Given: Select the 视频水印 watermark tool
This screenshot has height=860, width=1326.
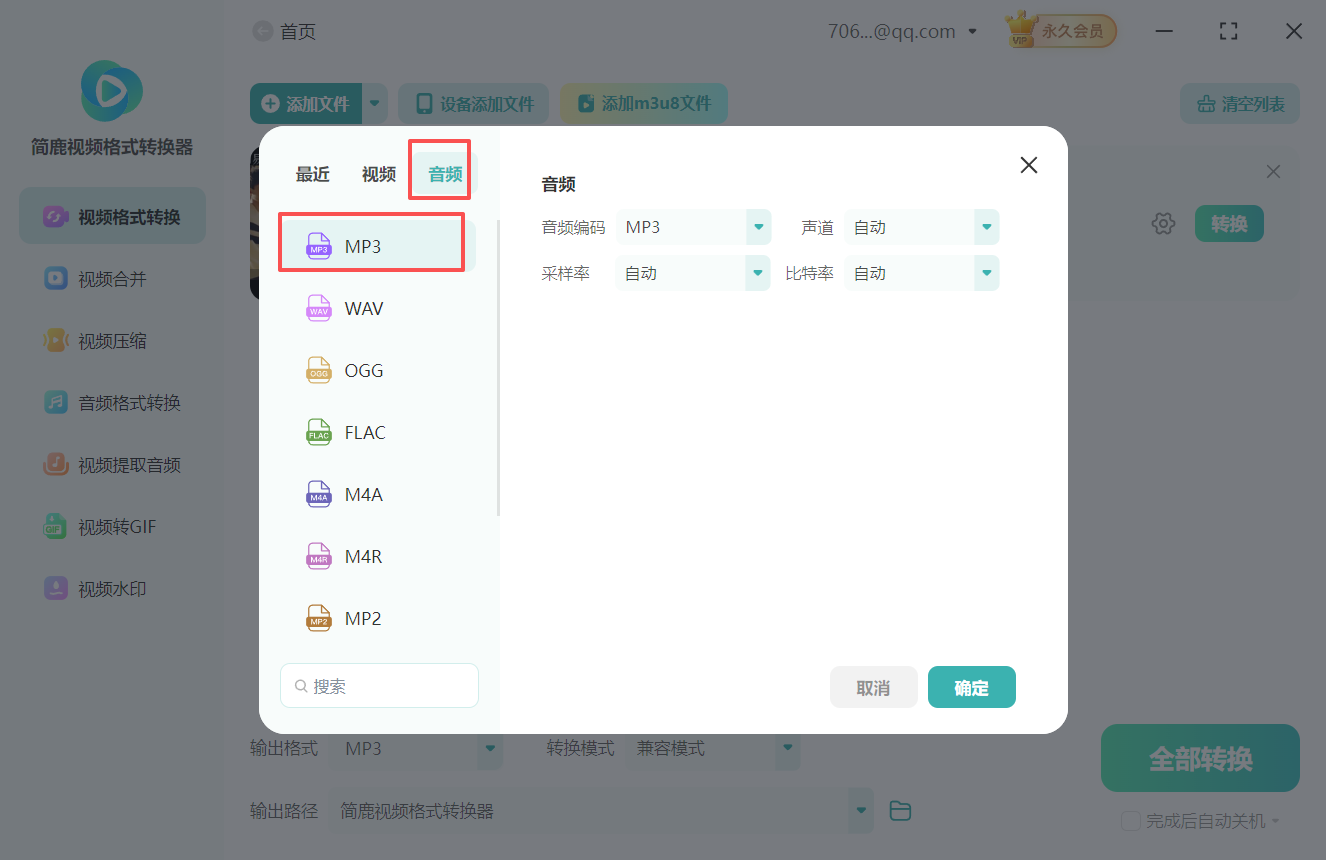Looking at the screenshot, I should [x=111, y=588].
